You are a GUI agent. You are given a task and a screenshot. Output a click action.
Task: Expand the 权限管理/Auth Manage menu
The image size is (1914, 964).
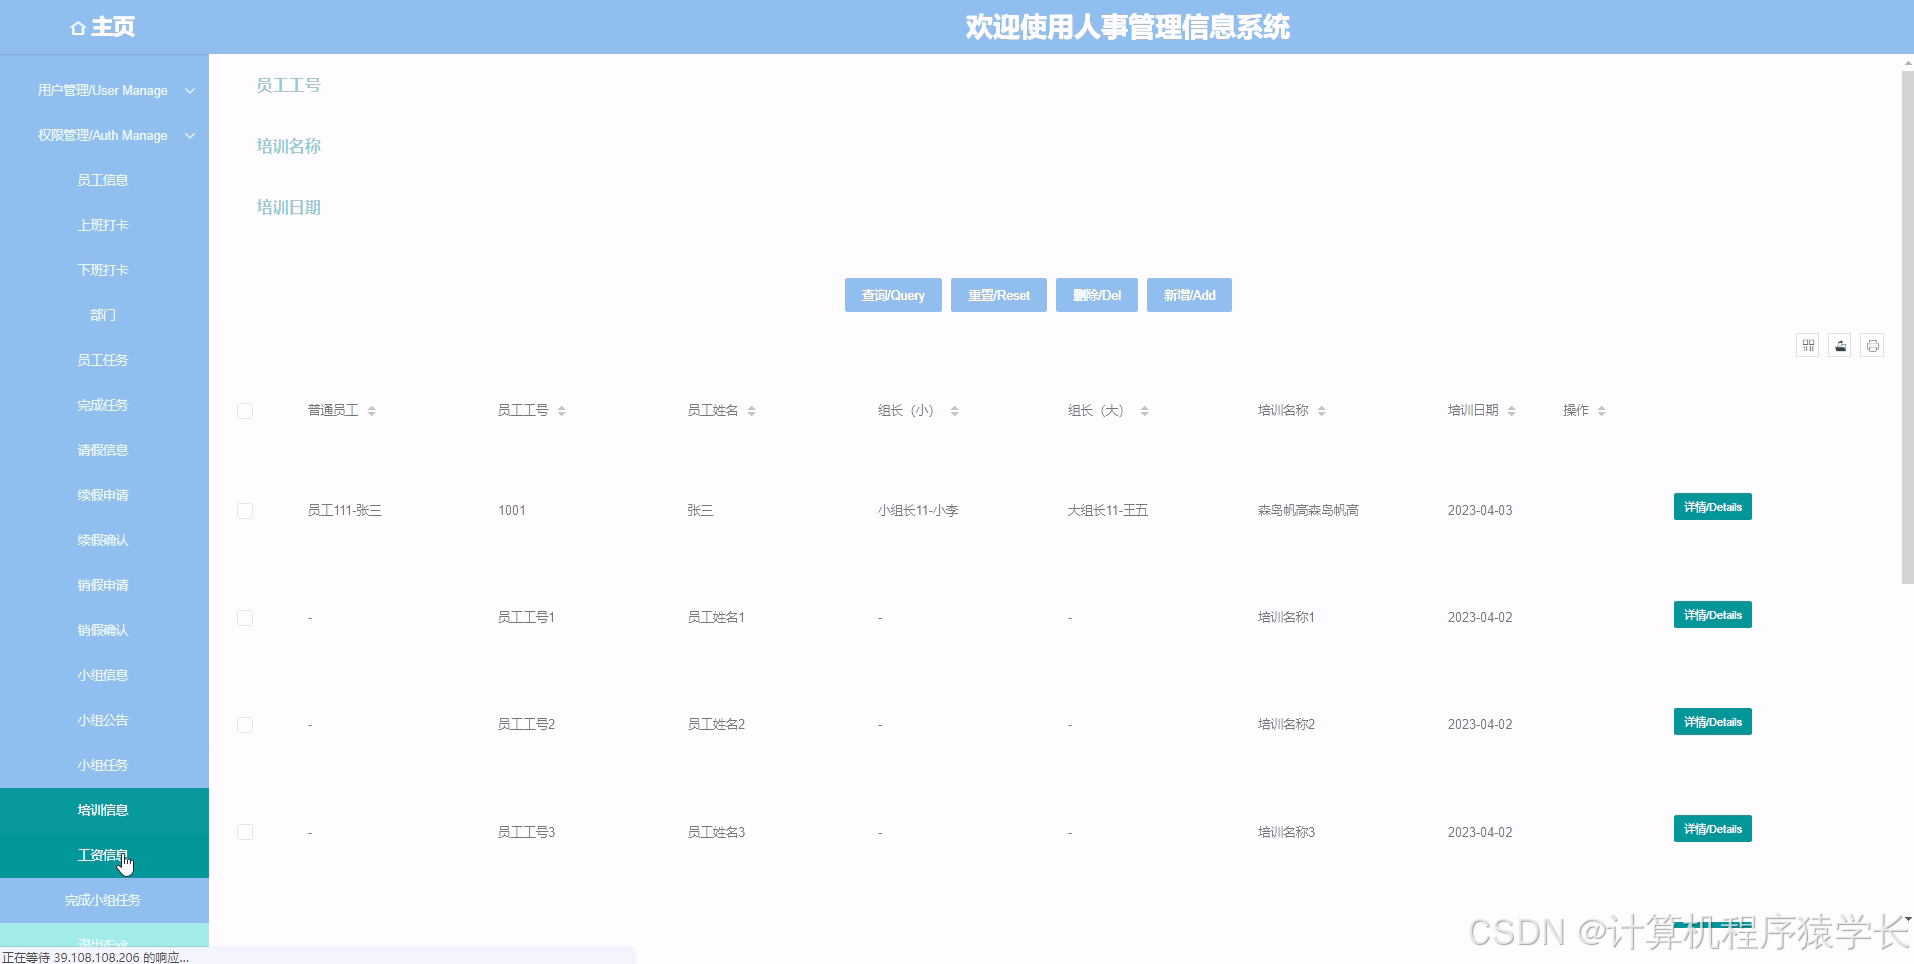pos(103,135)
